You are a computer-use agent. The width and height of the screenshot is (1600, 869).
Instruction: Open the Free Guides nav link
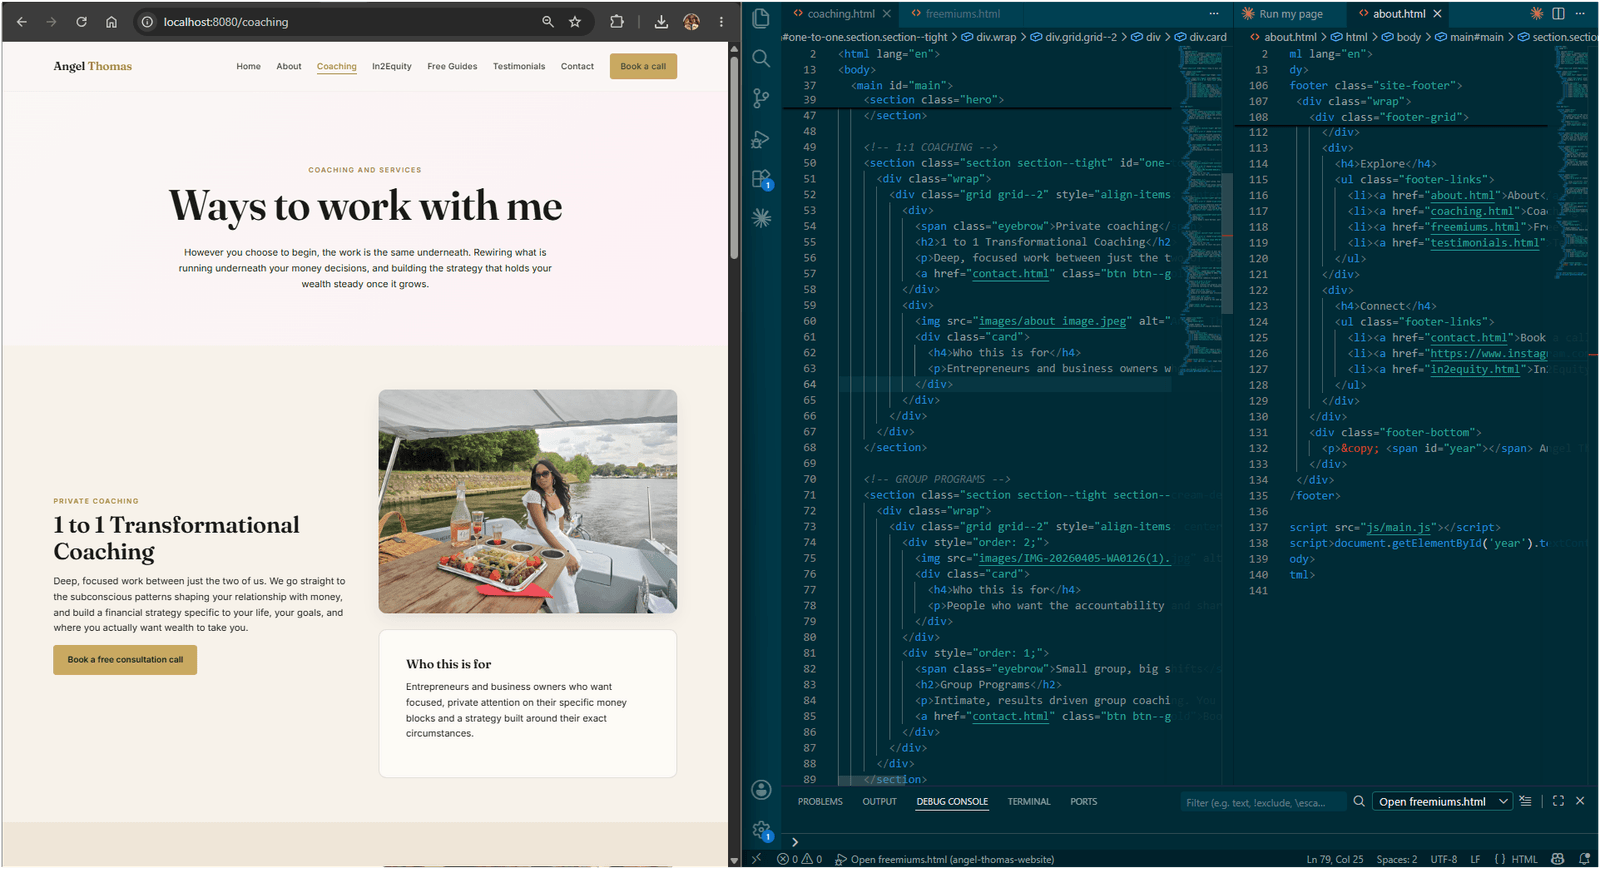click(452, 67)
